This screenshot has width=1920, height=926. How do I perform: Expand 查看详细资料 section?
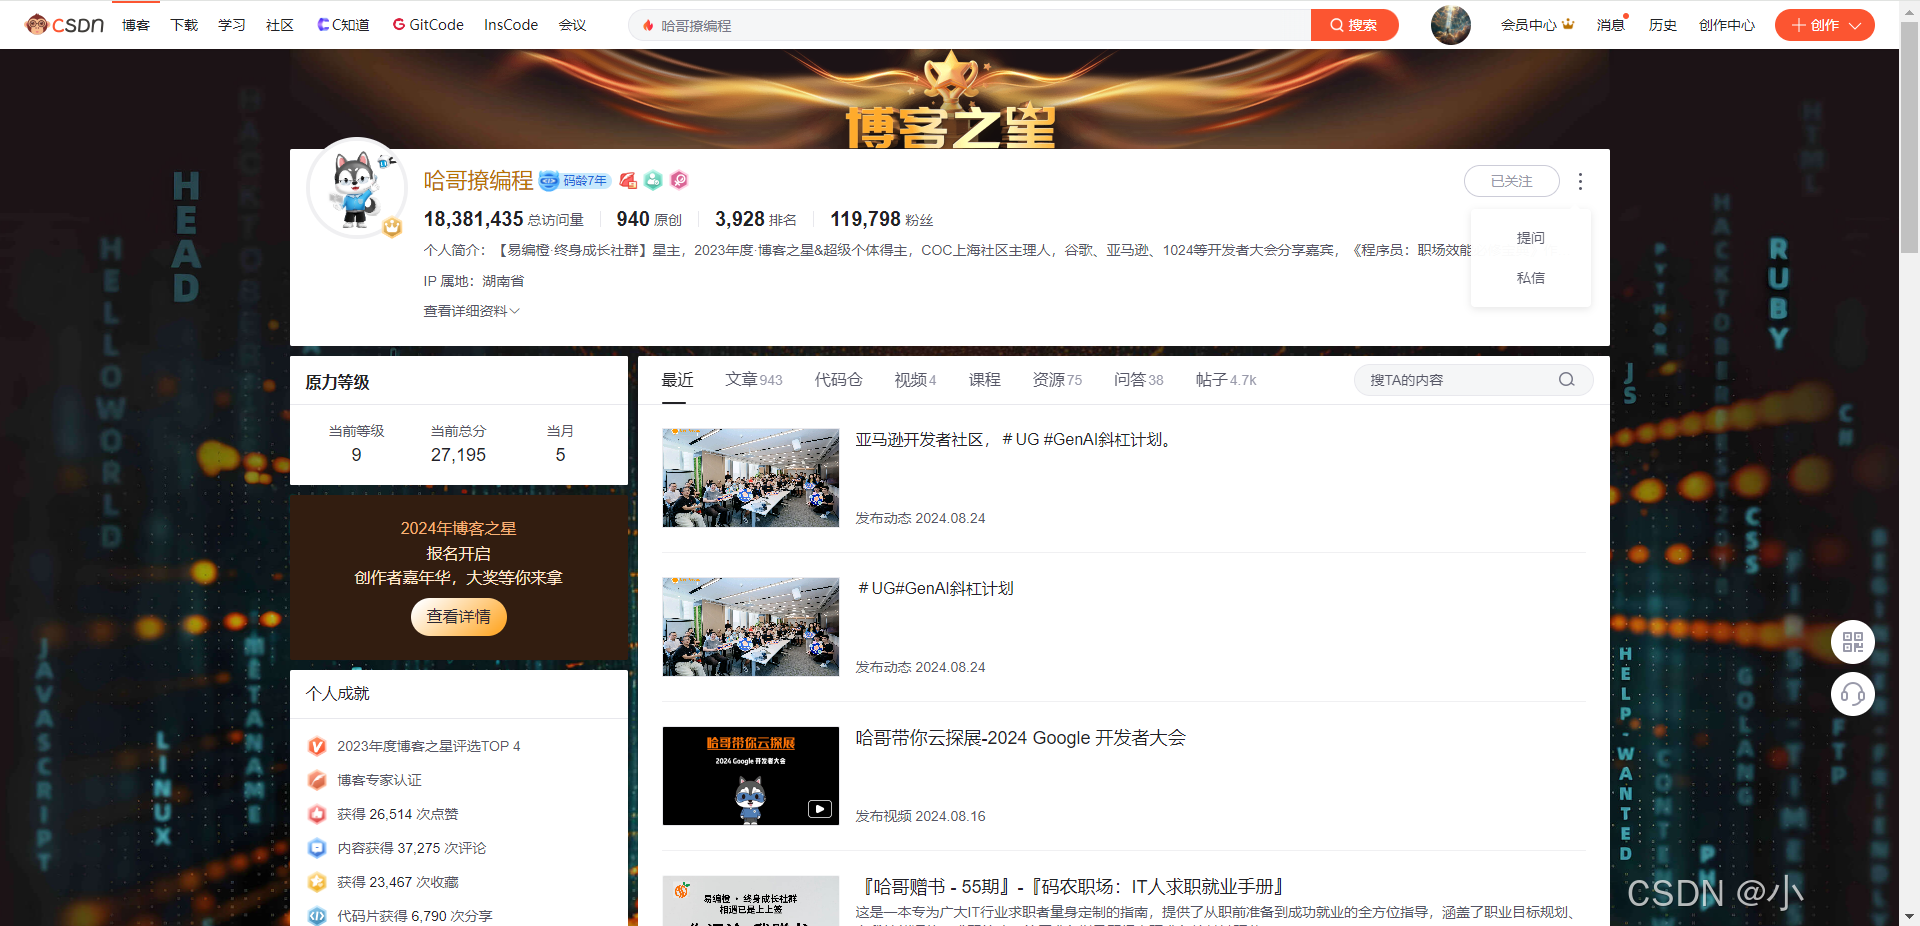click(471, 311)
